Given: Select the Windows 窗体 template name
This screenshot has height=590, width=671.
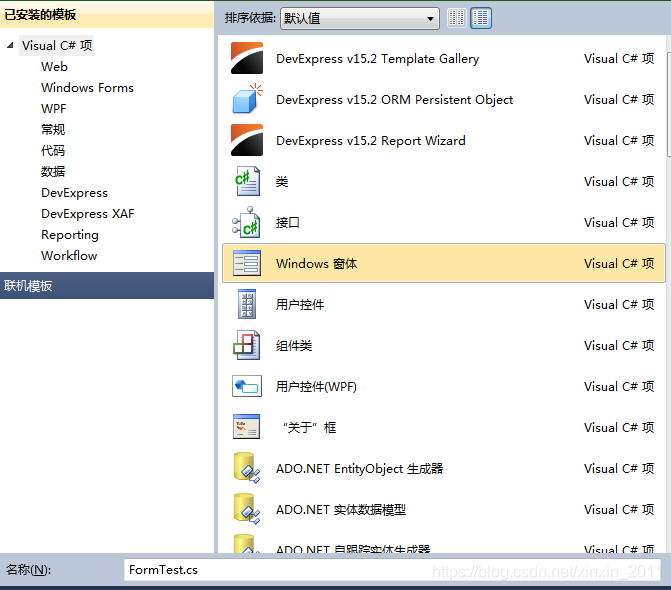Looking at the screenshot, I should point(317,264).
